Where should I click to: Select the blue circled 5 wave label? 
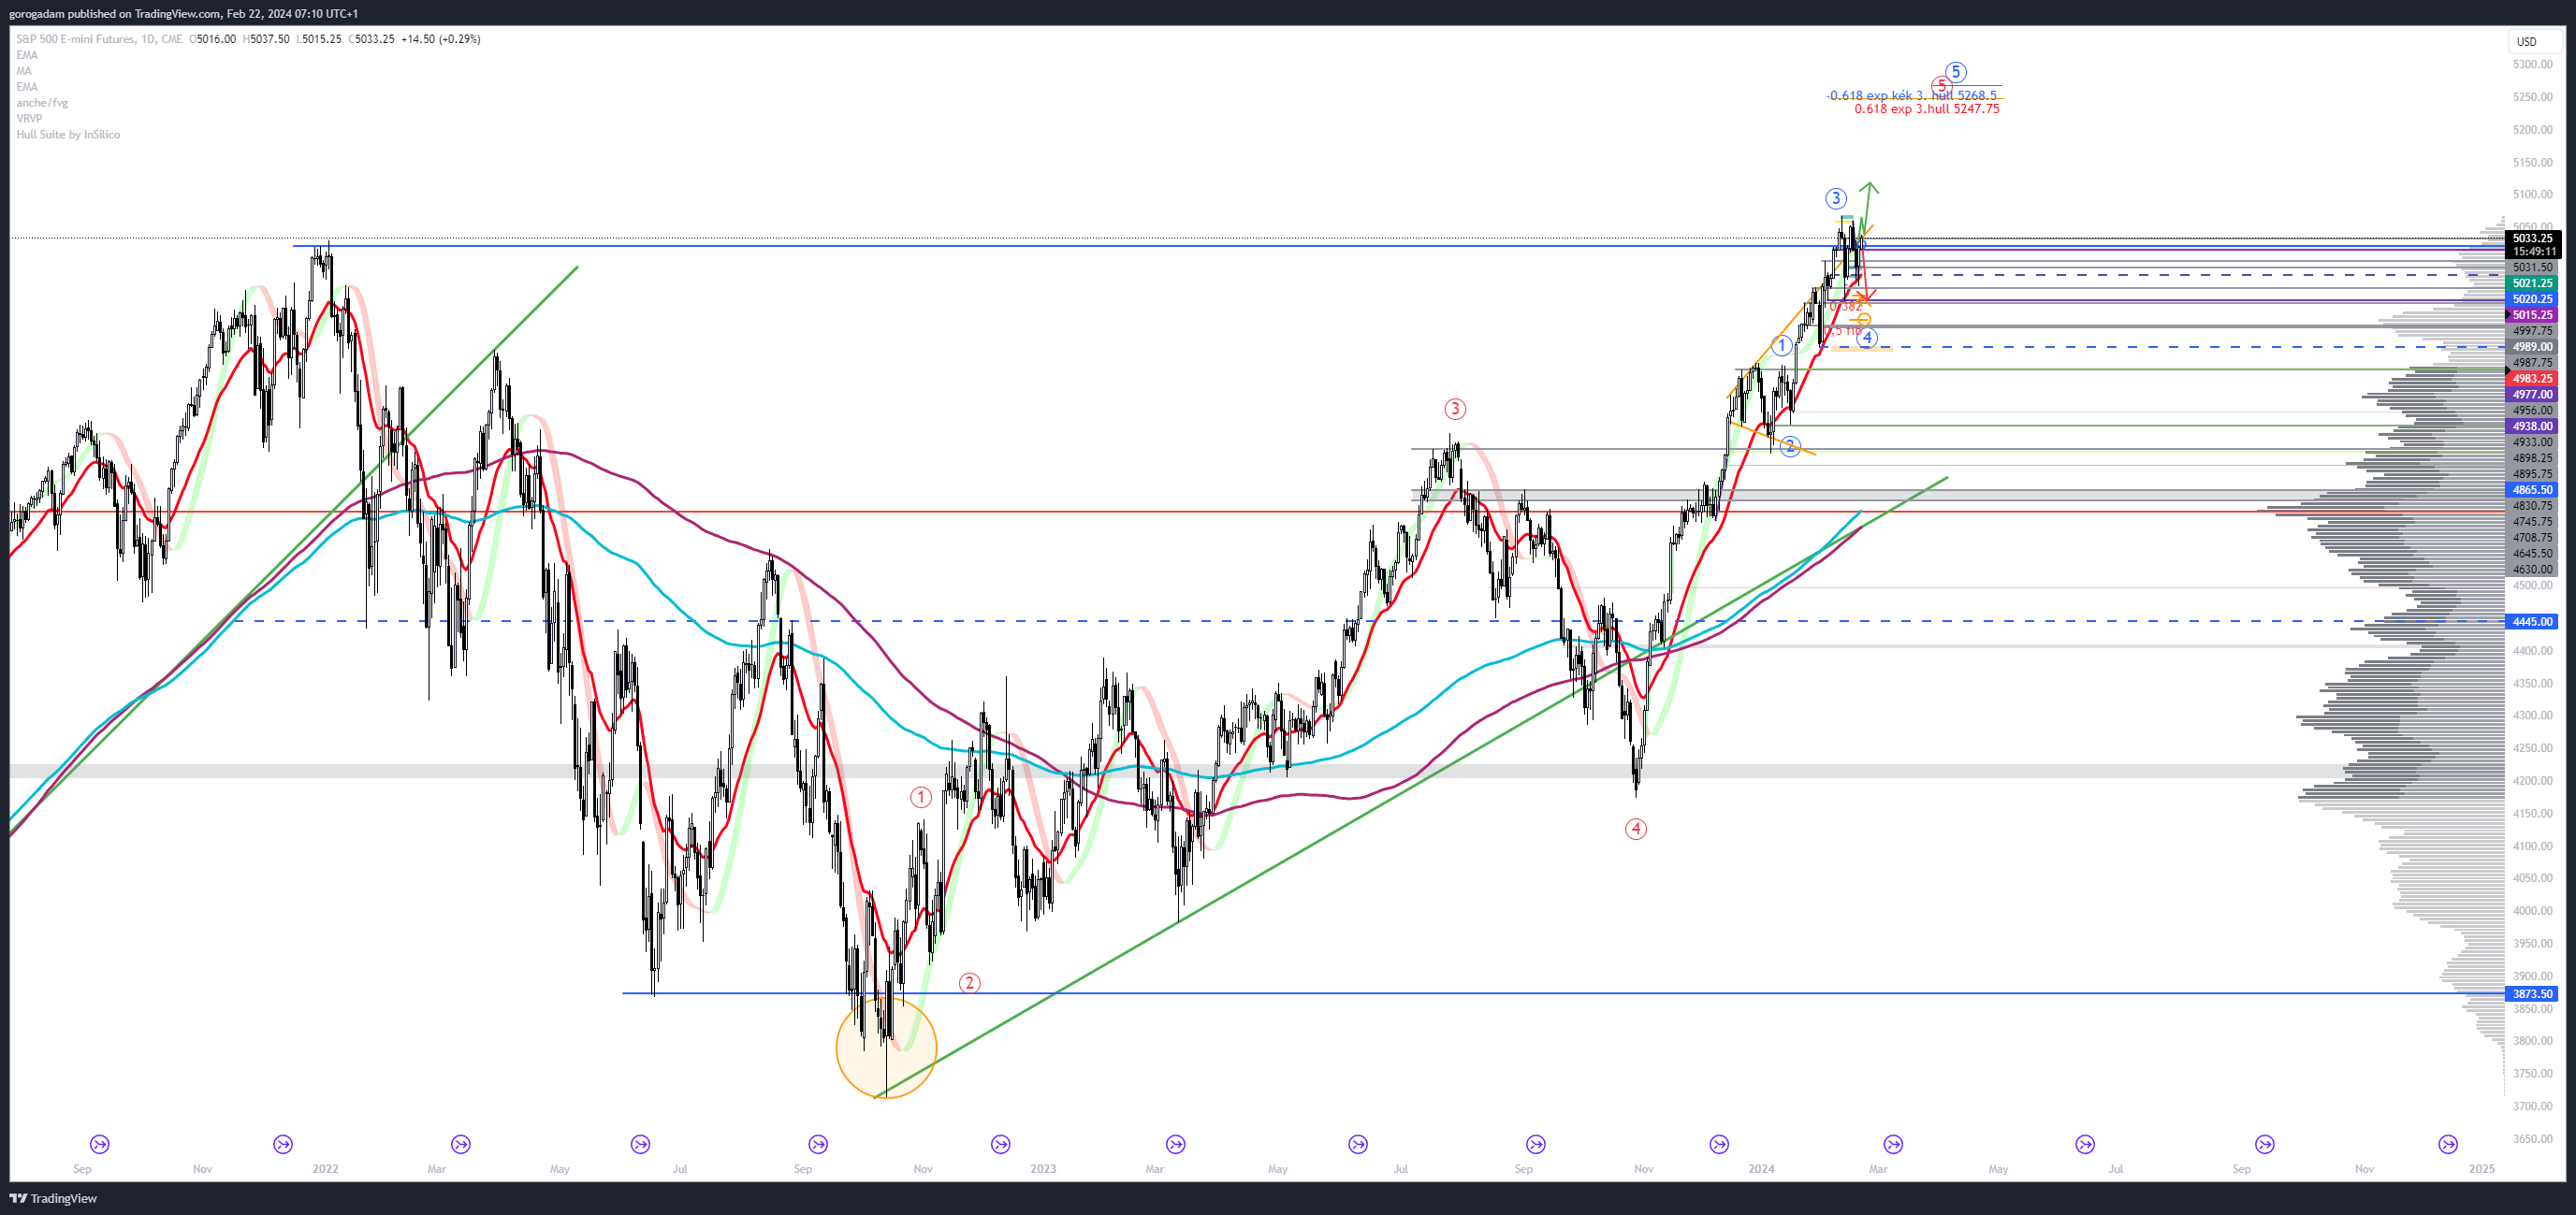tap(1956, 72)
